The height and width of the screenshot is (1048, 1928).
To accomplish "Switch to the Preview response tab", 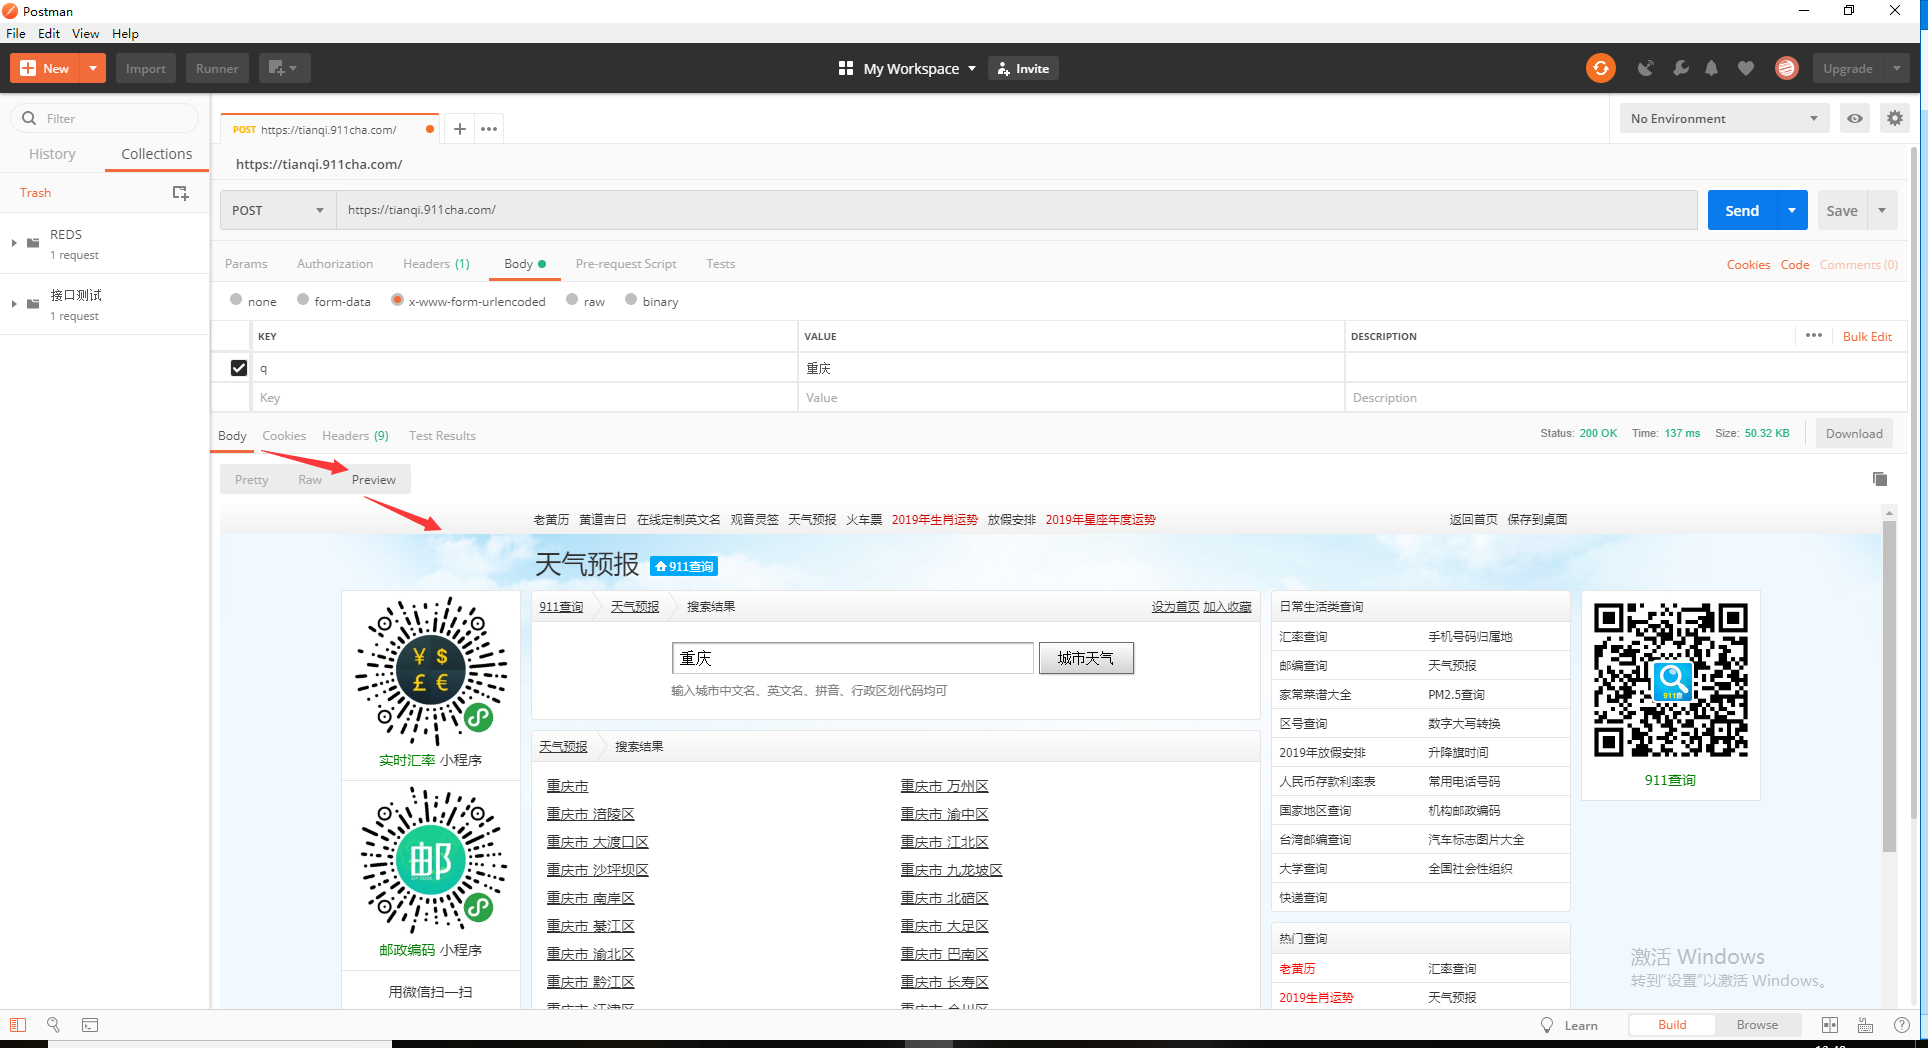I will tap(373, 479).
